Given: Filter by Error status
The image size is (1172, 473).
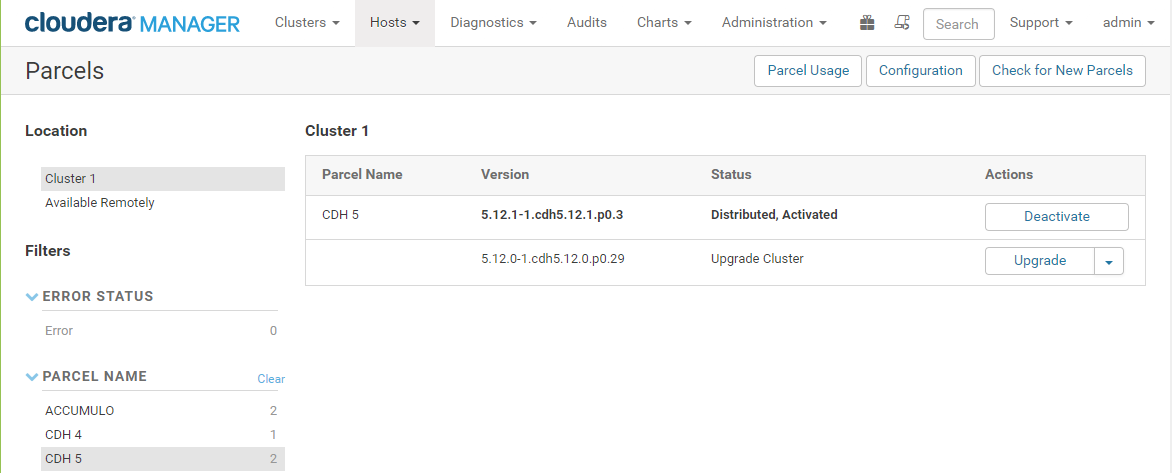Looking at the screenshot, I should pyautogui.click(x=161, y=330).
